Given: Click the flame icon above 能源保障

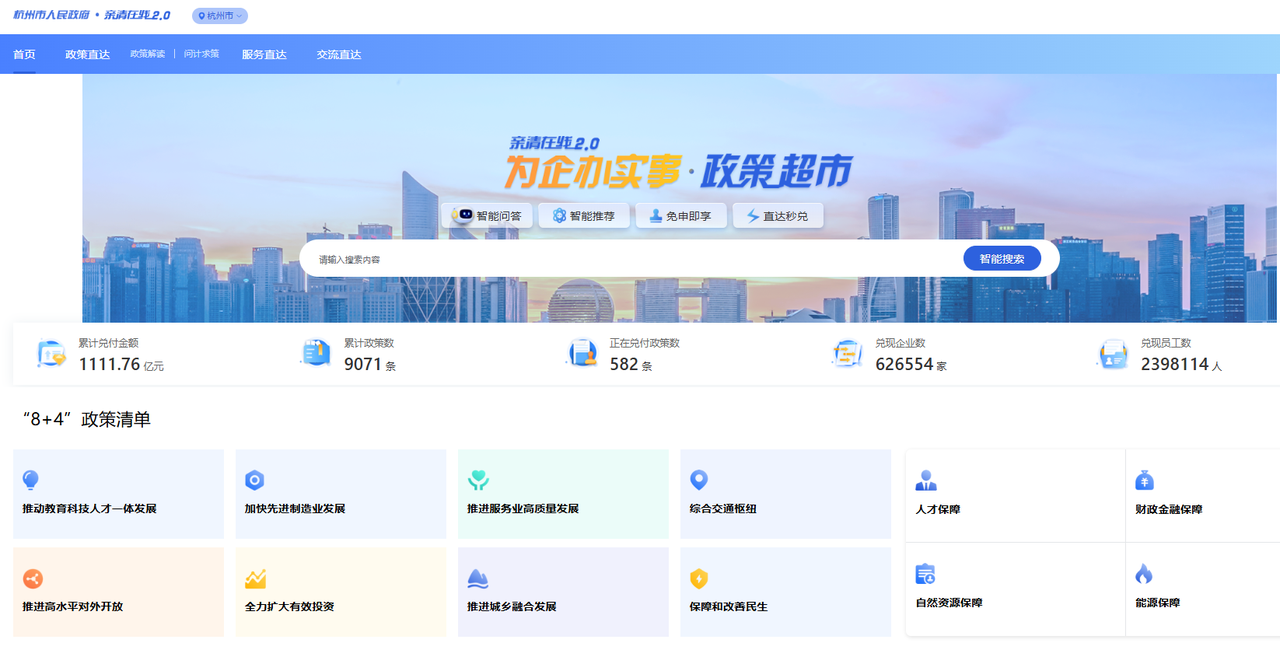Looking at the screenshot, I should (1144, 574).
